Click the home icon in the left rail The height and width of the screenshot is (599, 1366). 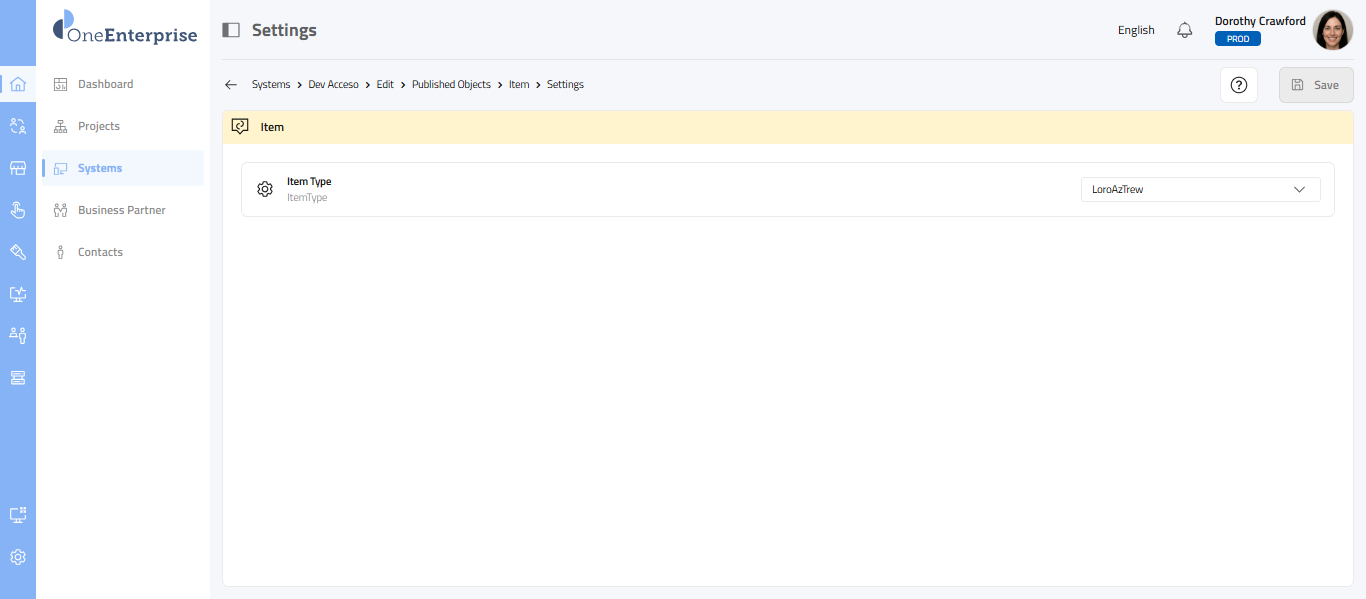pos(17,84)
